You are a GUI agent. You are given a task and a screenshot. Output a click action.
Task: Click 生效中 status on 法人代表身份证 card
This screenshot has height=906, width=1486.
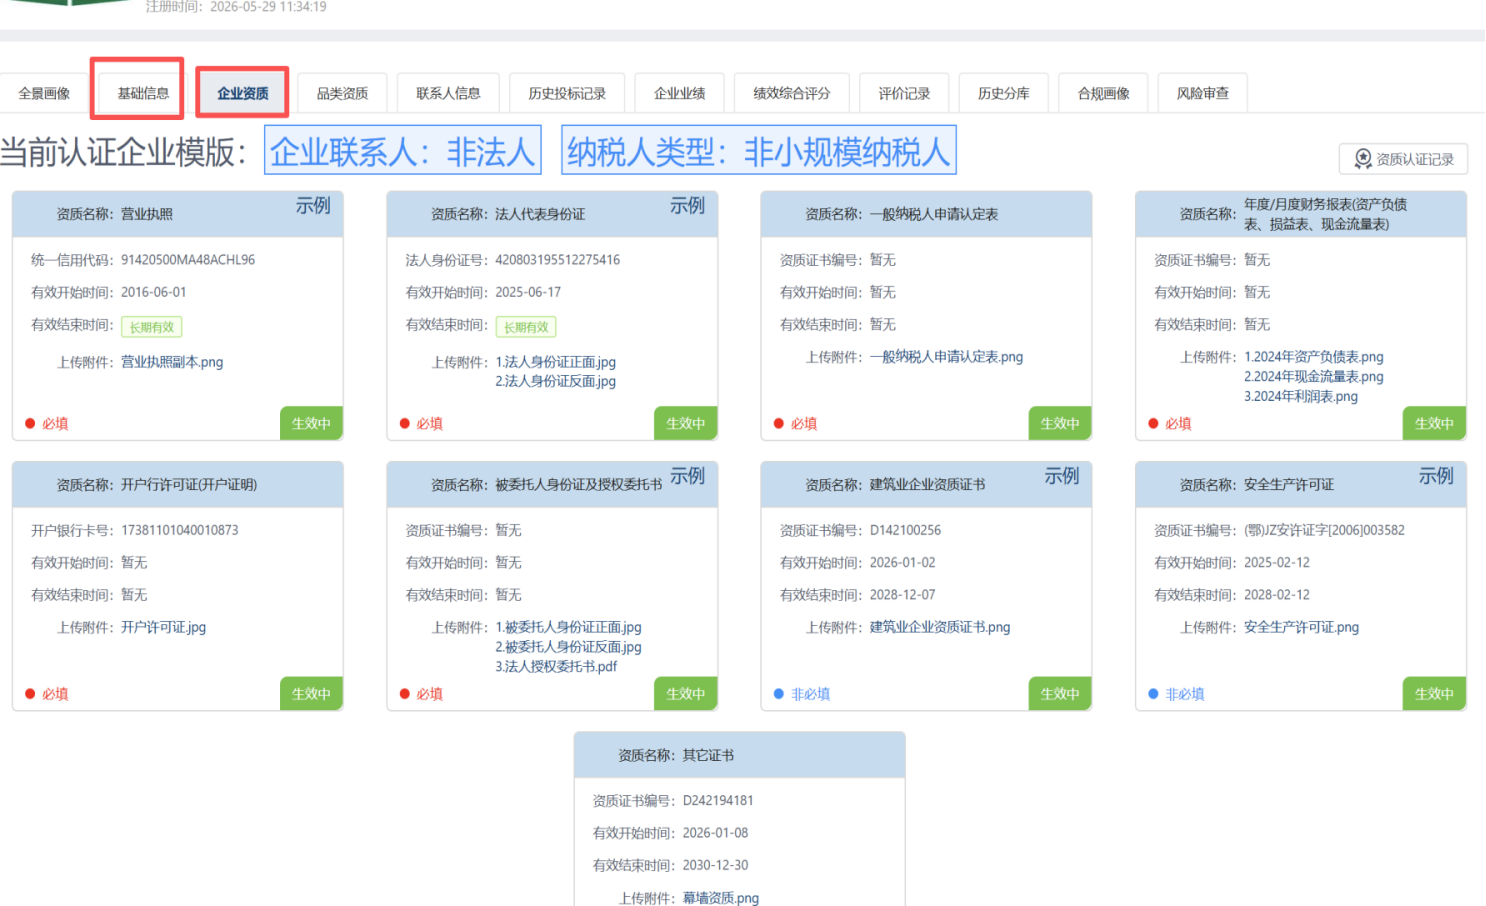point(685,423)
